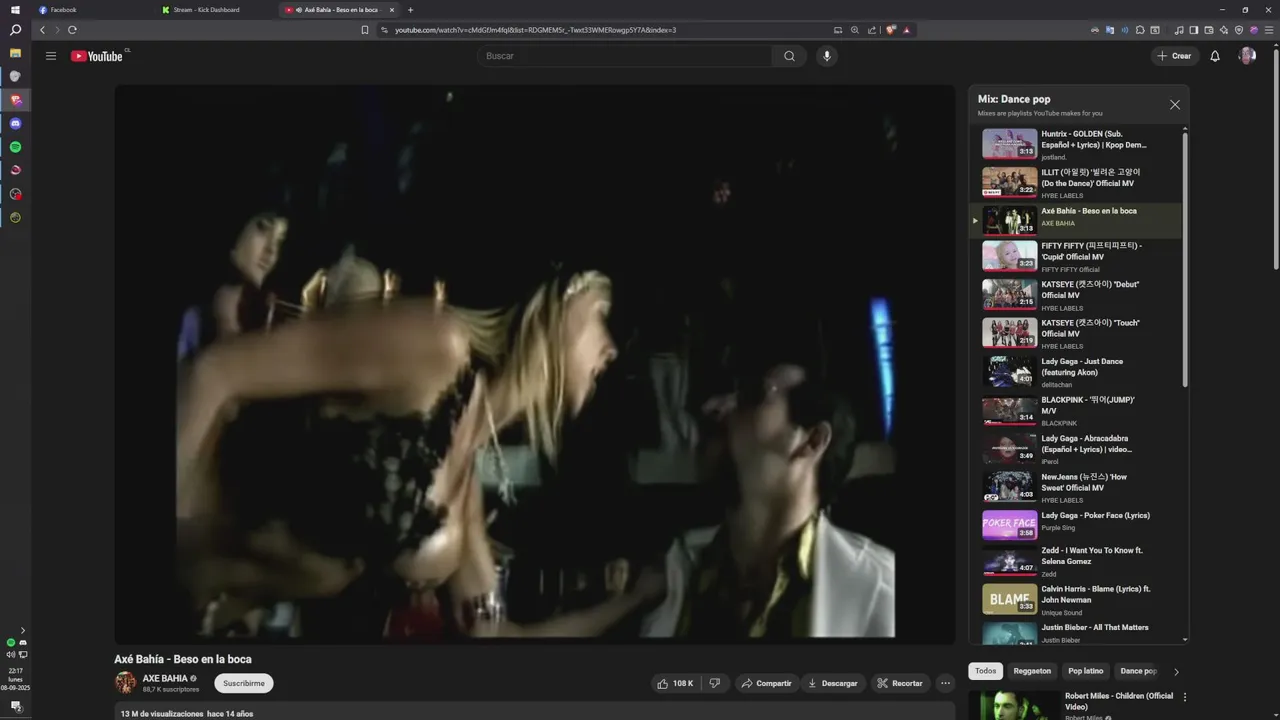Click the Brave Rewards triangle icon
1280x720 pixels.
tap(907, 30)
